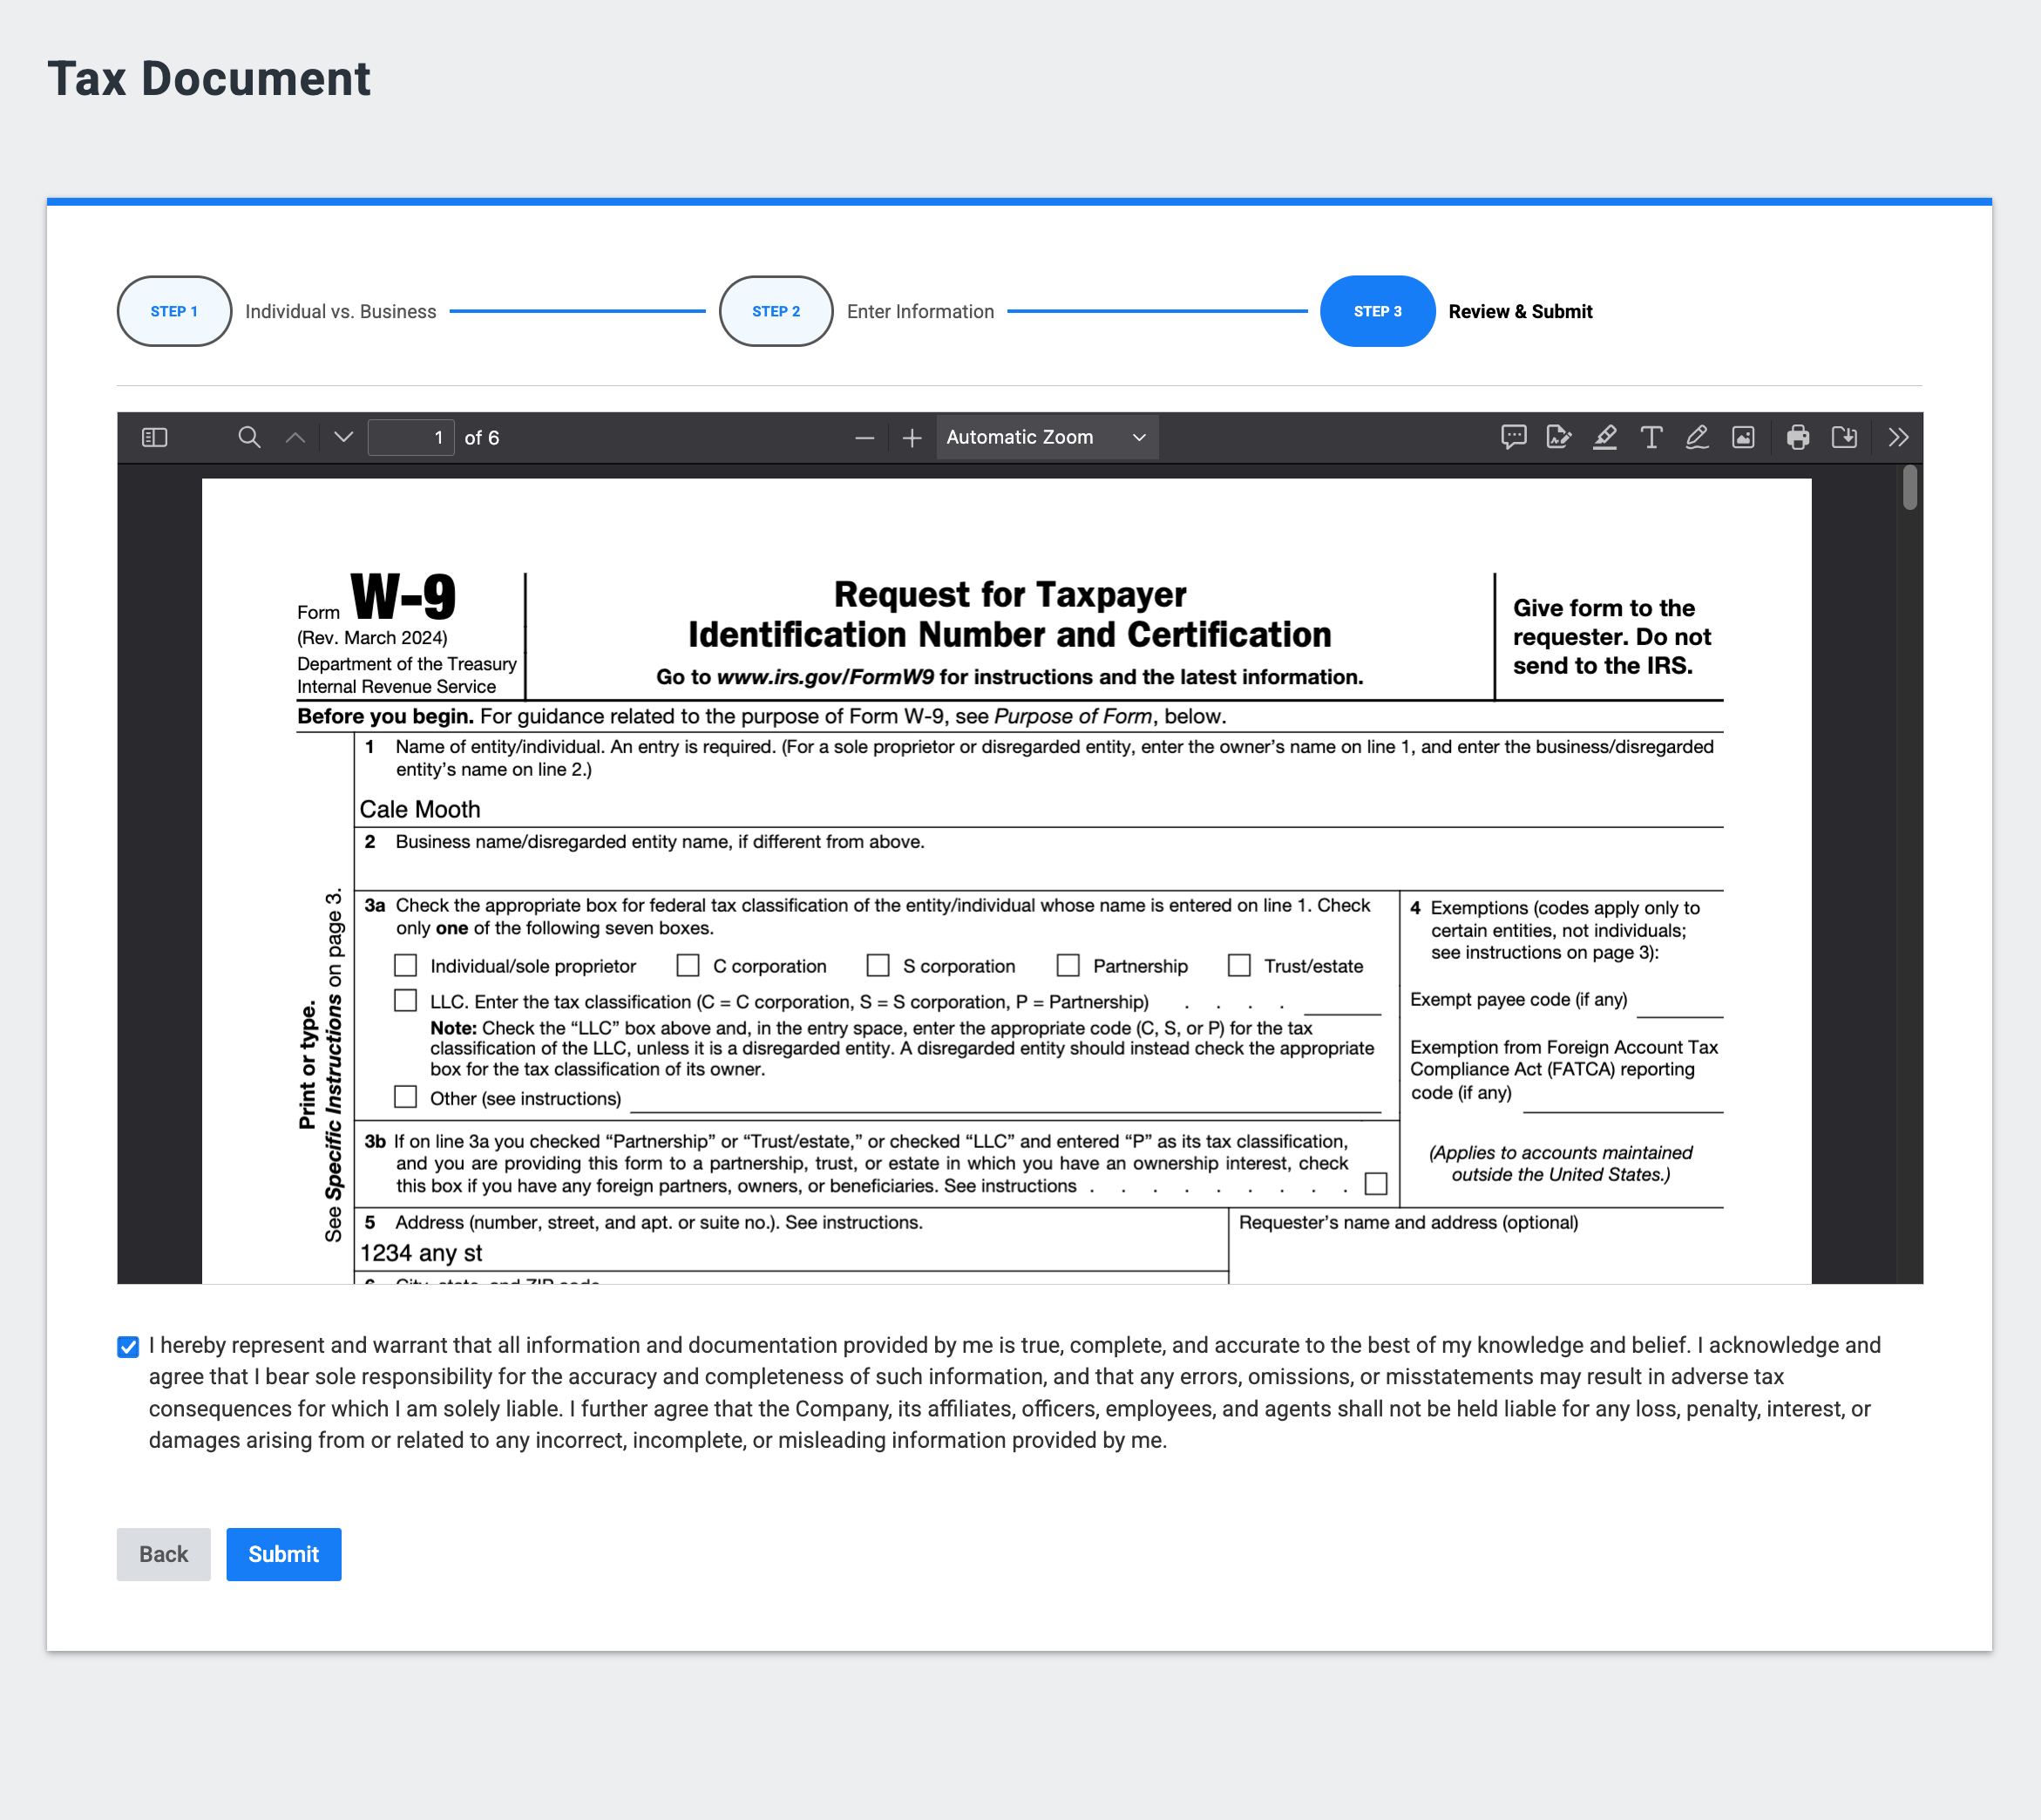The width and height of the screenshot is (2041, 1820).
Task: Activate the highlight tool
Action: coord(1605,437)
